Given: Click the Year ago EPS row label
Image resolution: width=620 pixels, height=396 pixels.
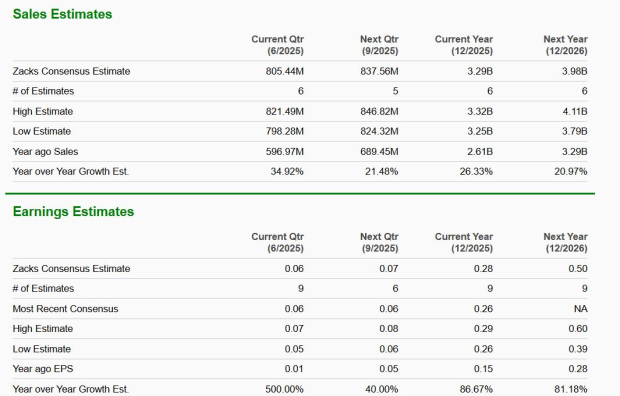Looking at the screenshot, I should 43,369.
